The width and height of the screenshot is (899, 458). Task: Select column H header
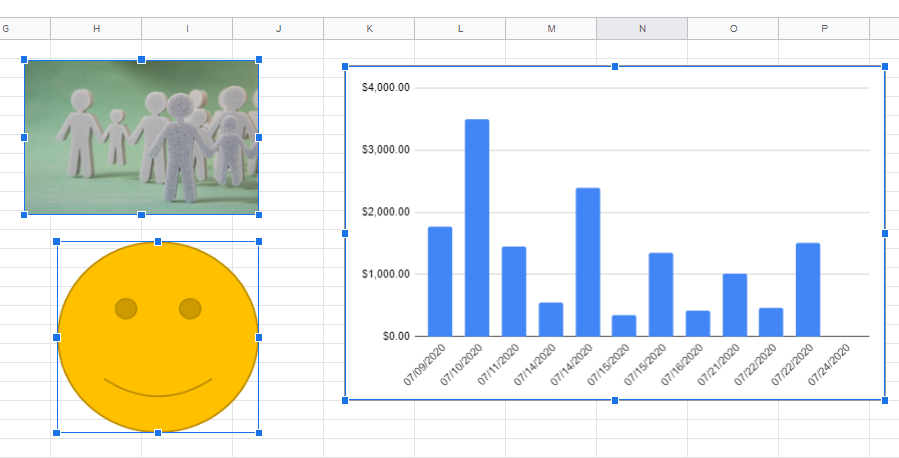96,28
